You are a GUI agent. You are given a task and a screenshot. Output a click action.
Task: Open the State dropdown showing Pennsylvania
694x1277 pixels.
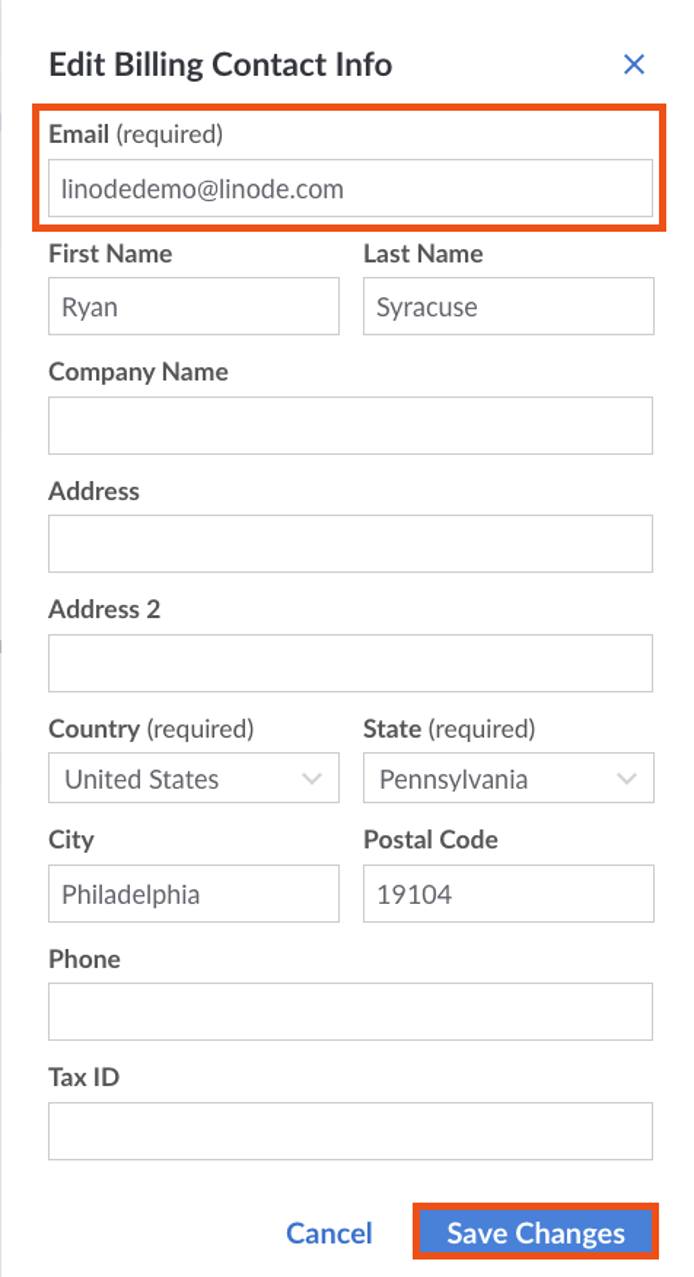pyautogui.click(x=495, y=779)
